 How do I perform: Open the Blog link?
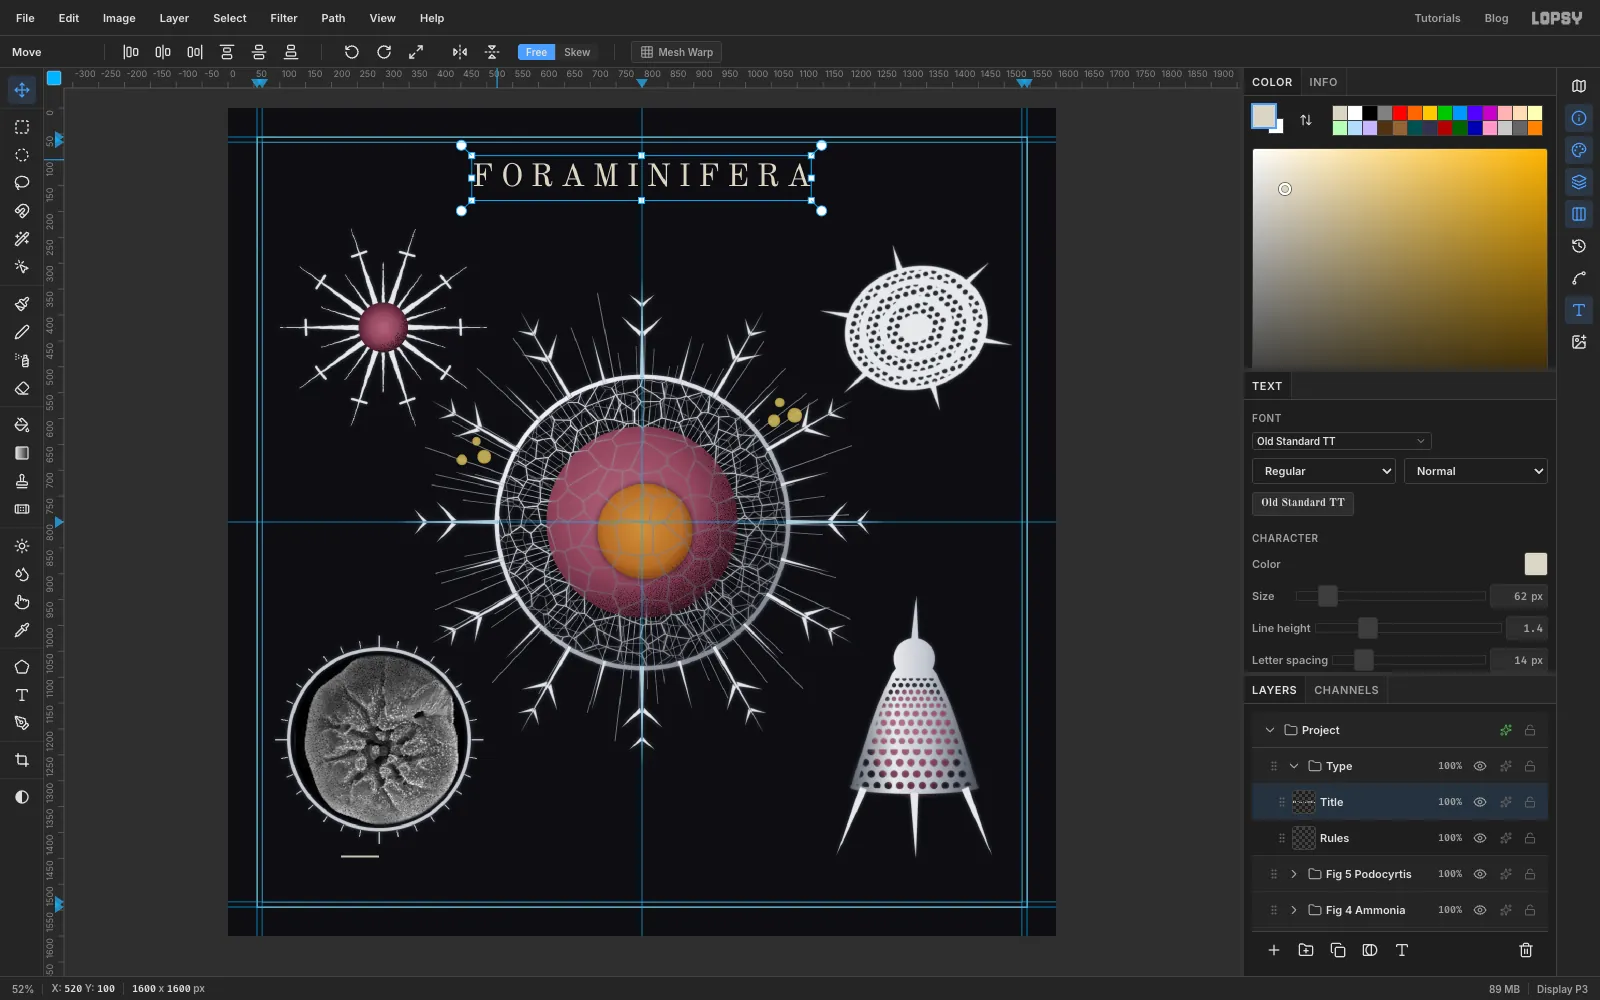1496,18
